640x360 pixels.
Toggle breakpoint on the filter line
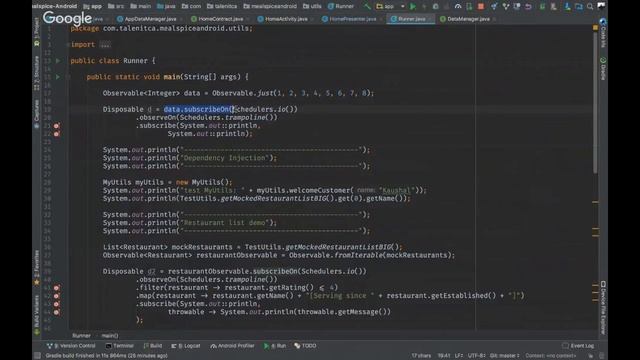[x=57, y=288]
